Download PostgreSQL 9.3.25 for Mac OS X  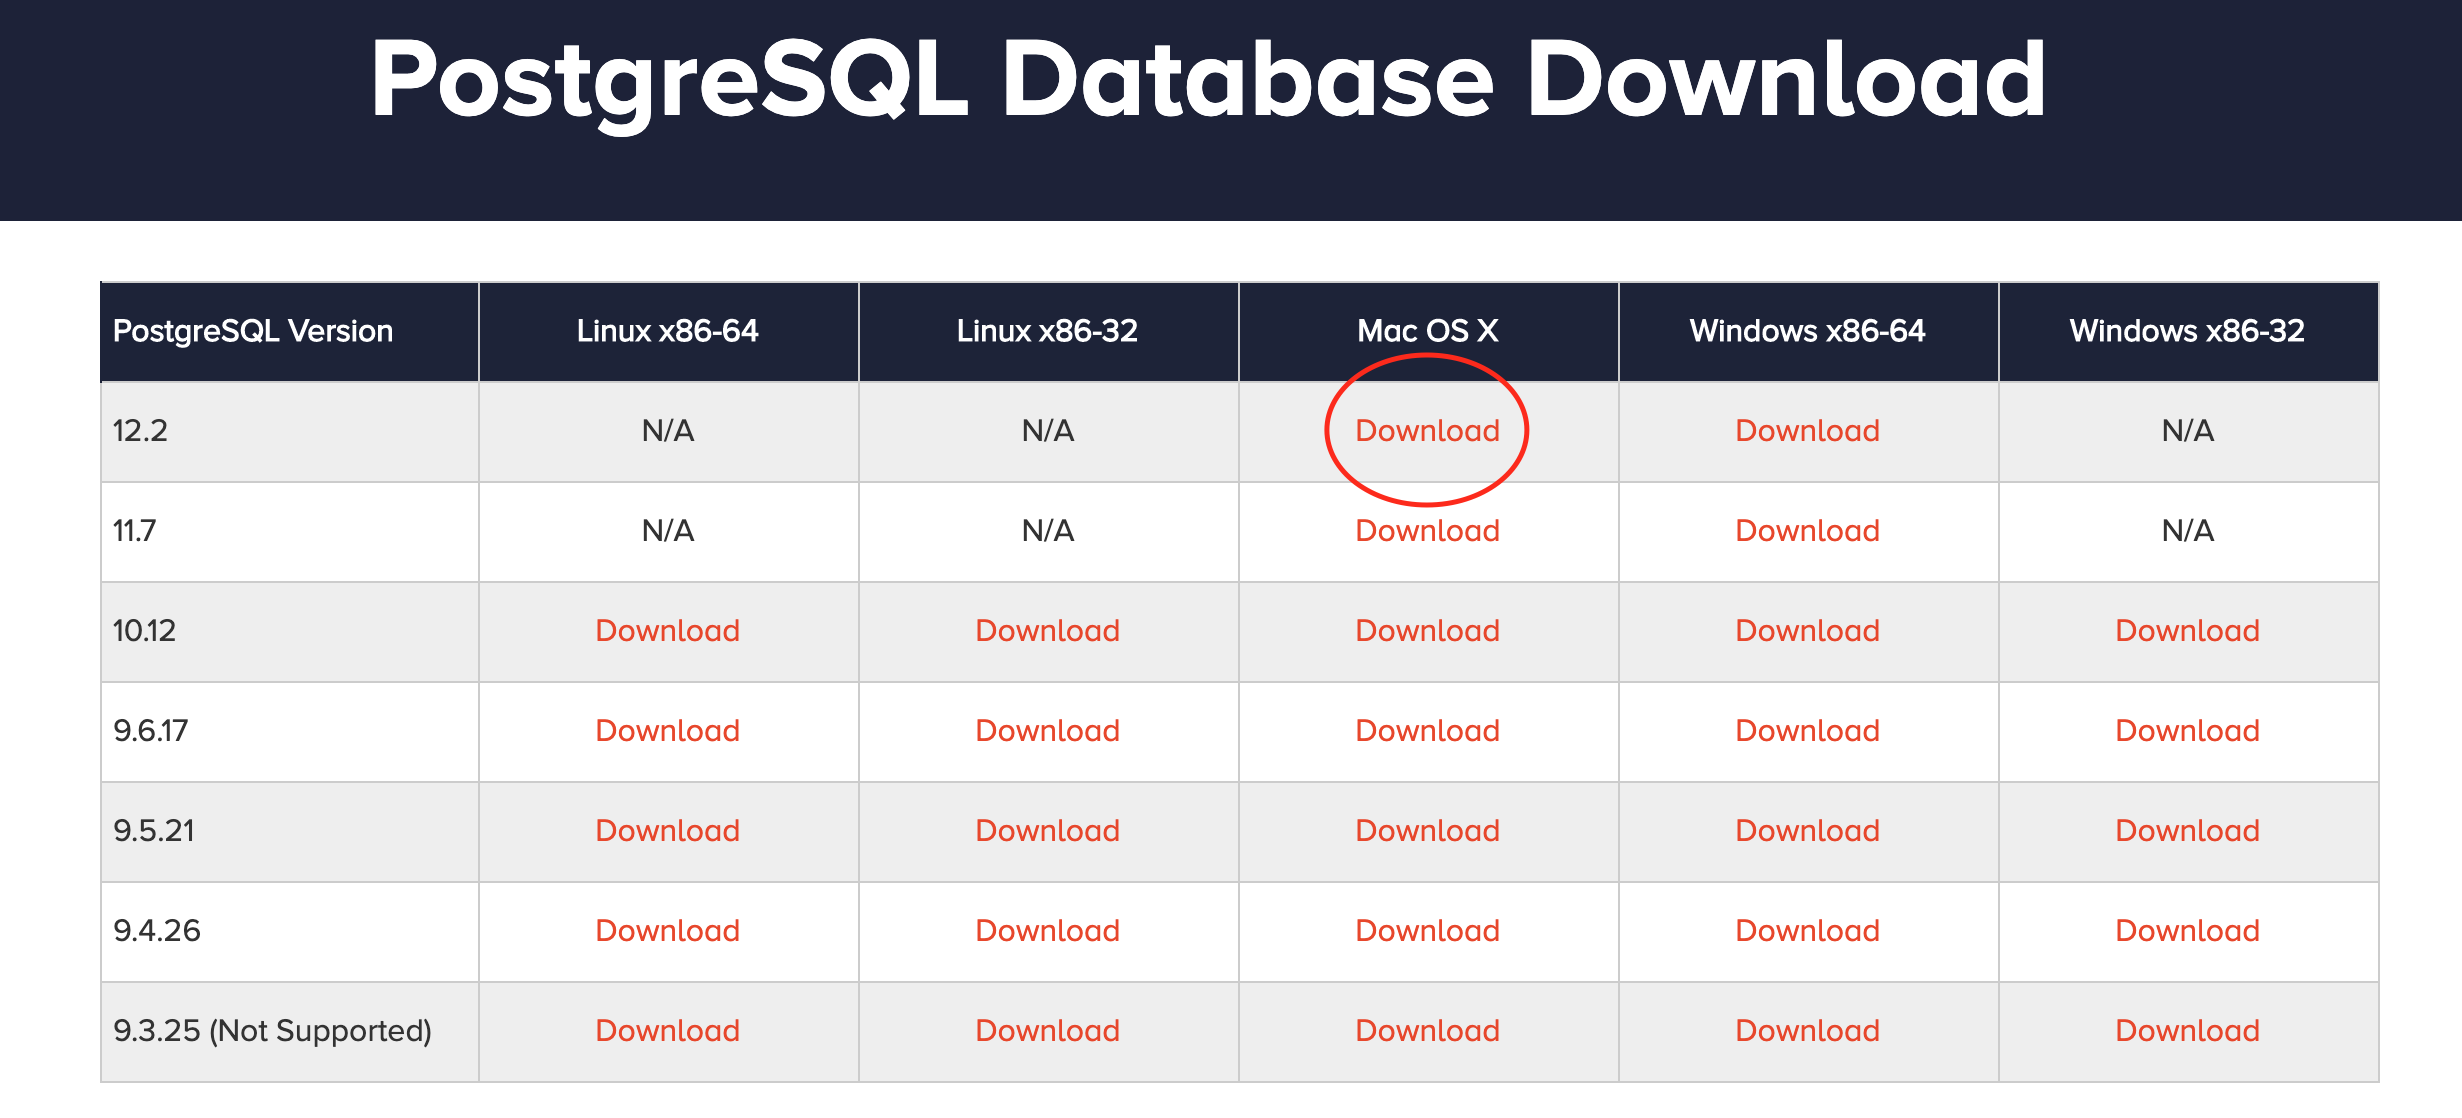pyautogui.click(x=1427, y=1031)
